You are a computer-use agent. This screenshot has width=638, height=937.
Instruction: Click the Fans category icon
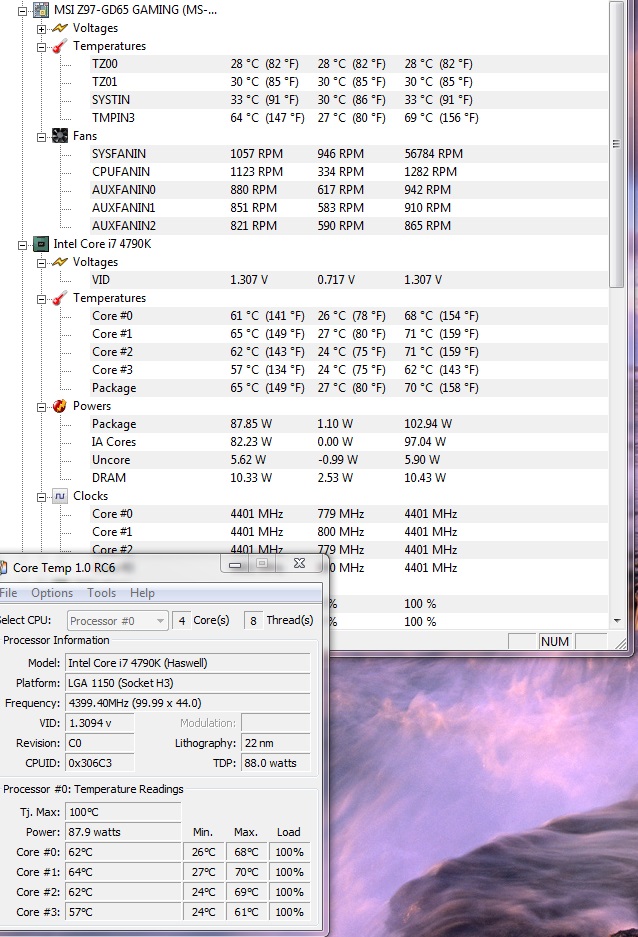pyautogui.click(x=60, y=136)
